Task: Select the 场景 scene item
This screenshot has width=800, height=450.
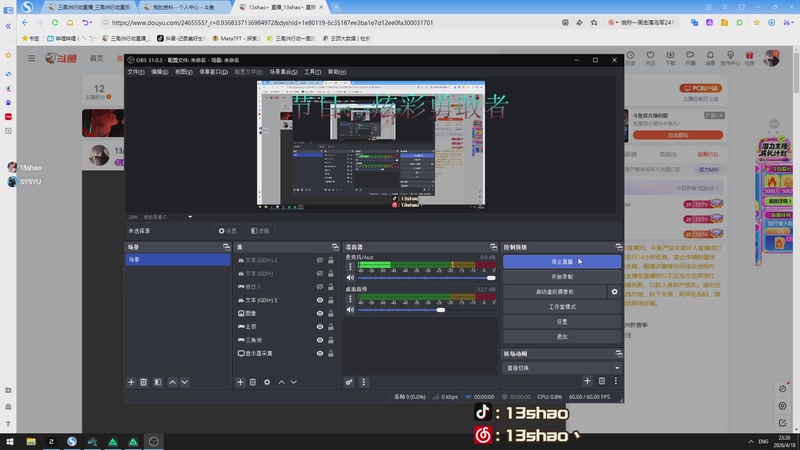Action: pyautogui.click(x=178, y=260)
